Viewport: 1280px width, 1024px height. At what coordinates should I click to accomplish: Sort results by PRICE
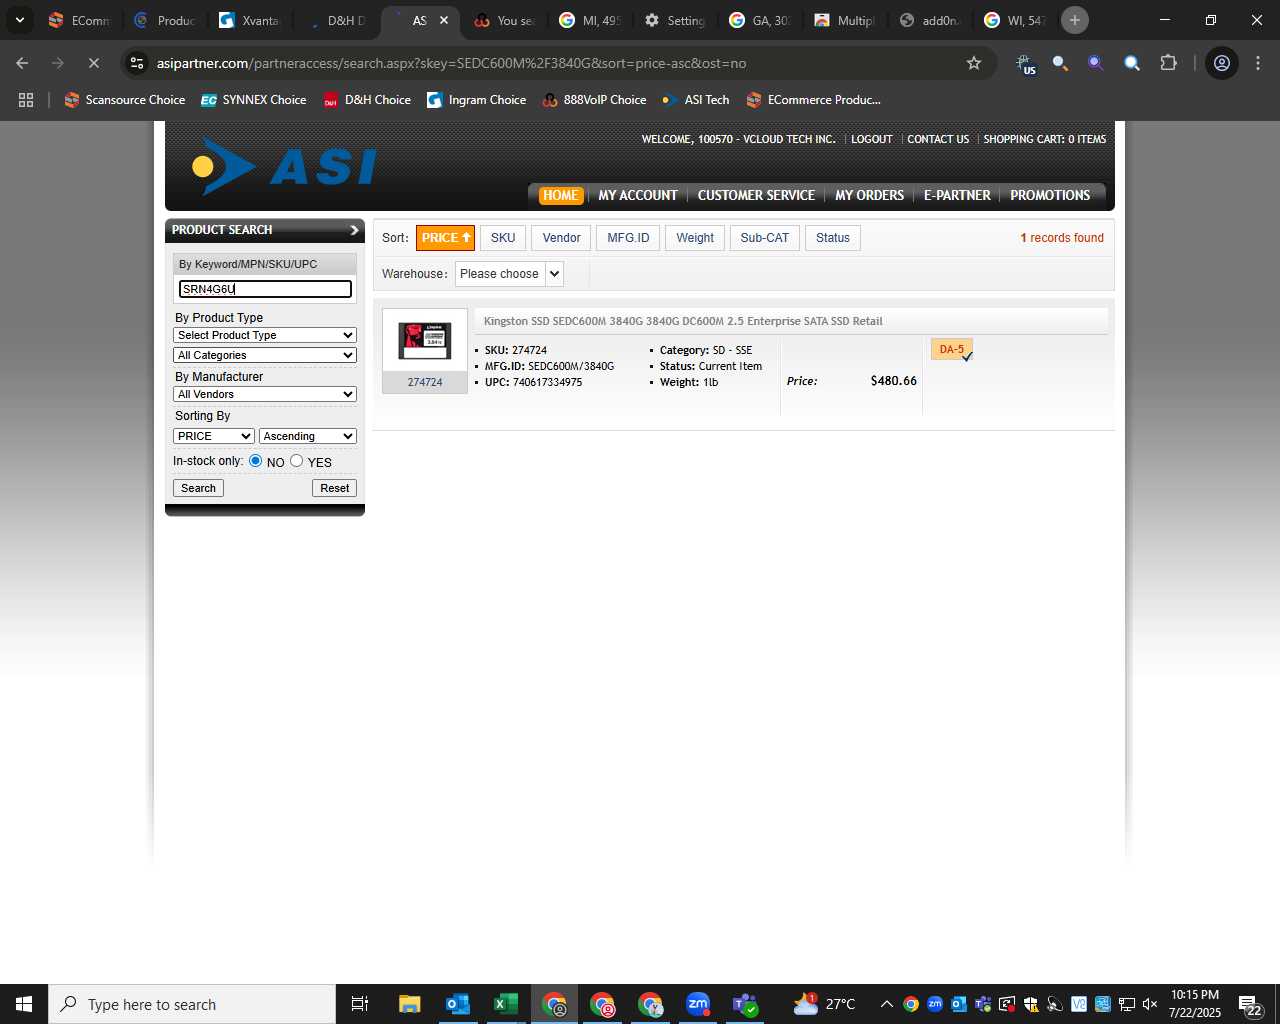pos(446,238)
